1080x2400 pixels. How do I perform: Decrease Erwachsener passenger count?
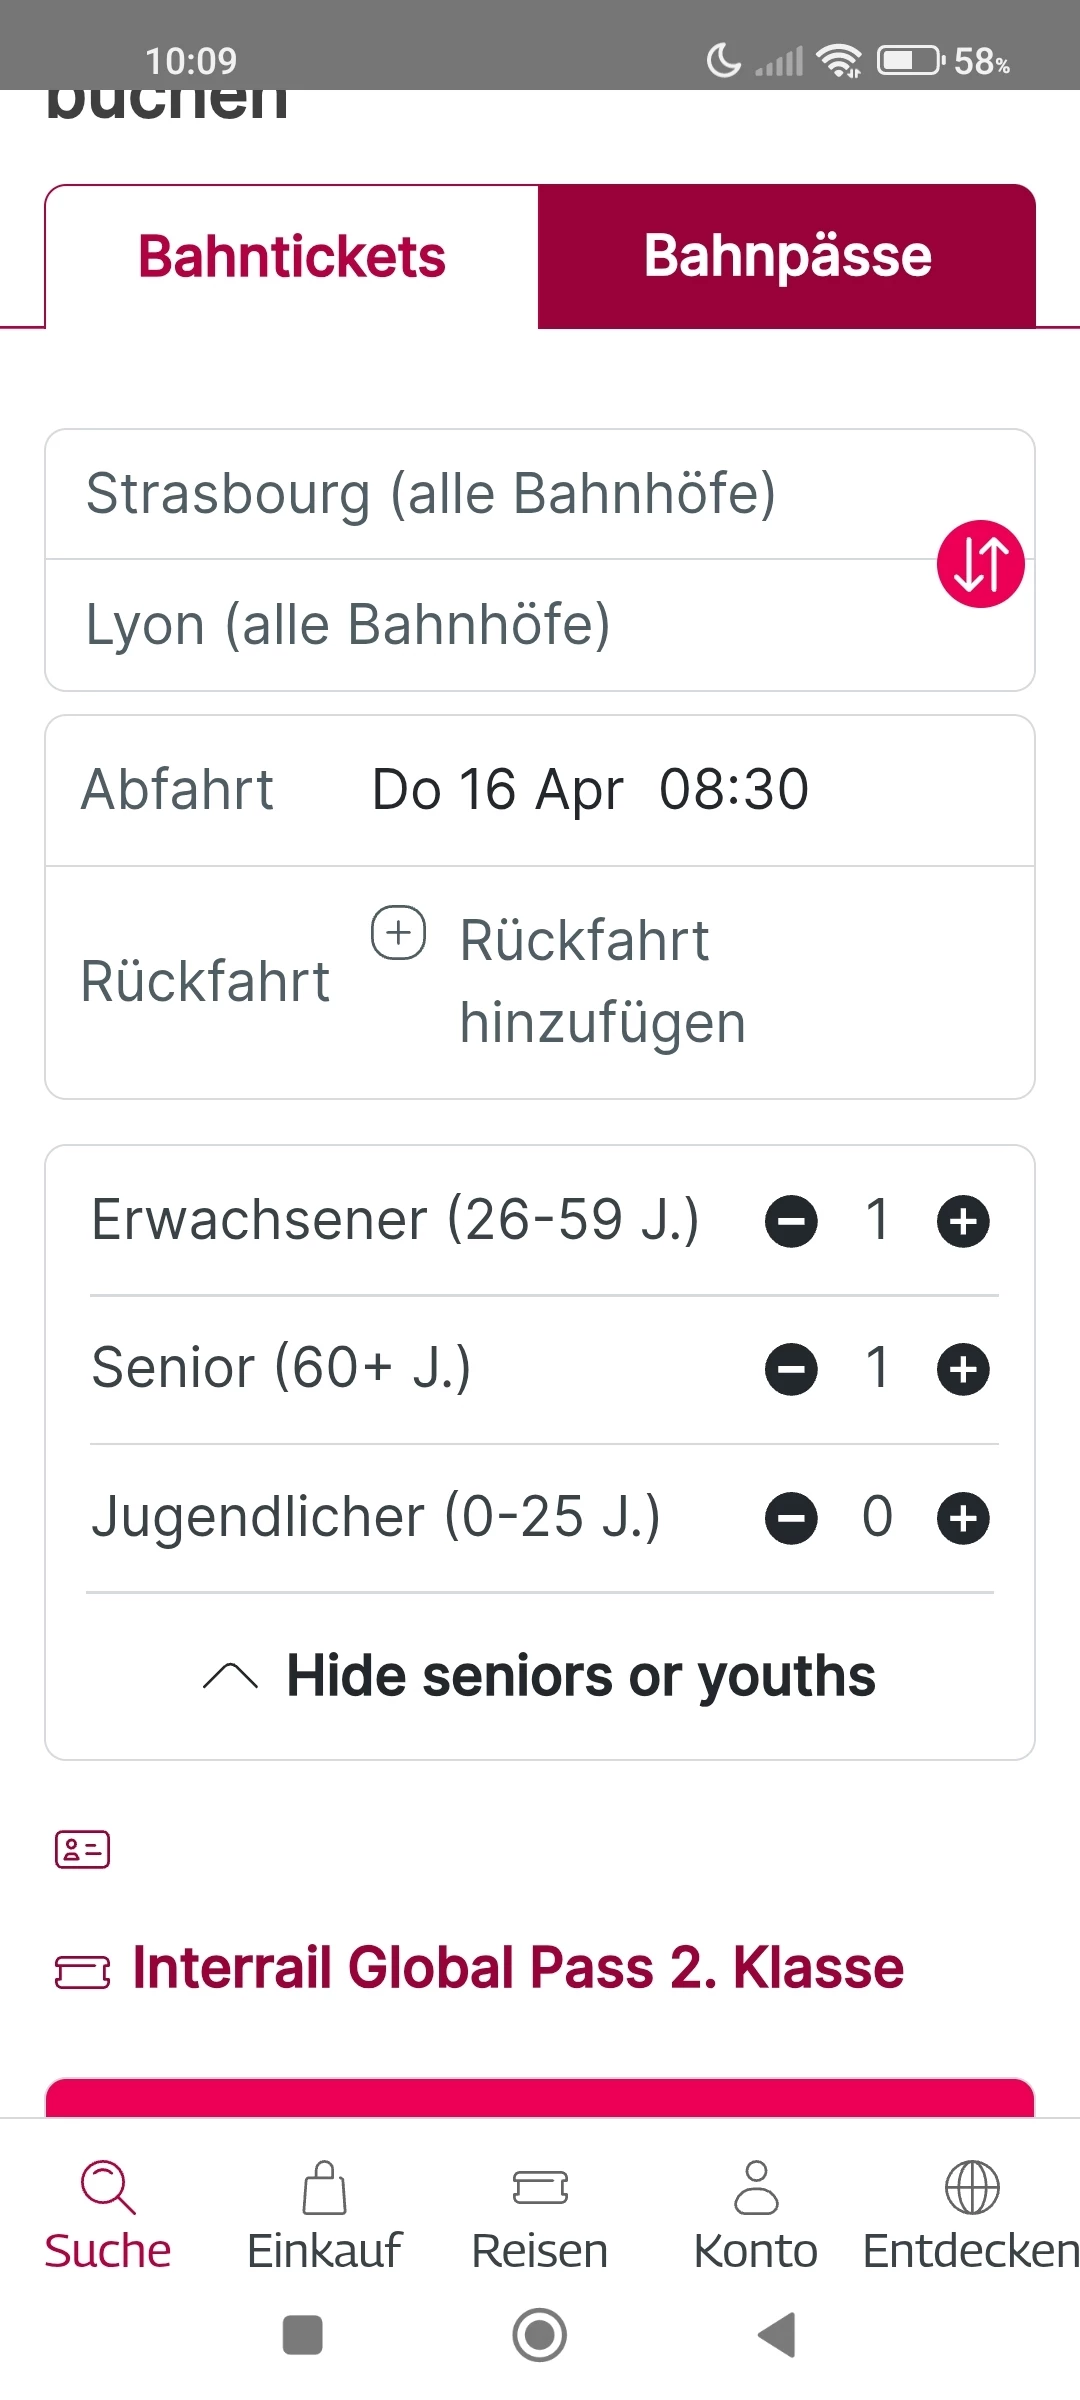tap(791, 1221)
